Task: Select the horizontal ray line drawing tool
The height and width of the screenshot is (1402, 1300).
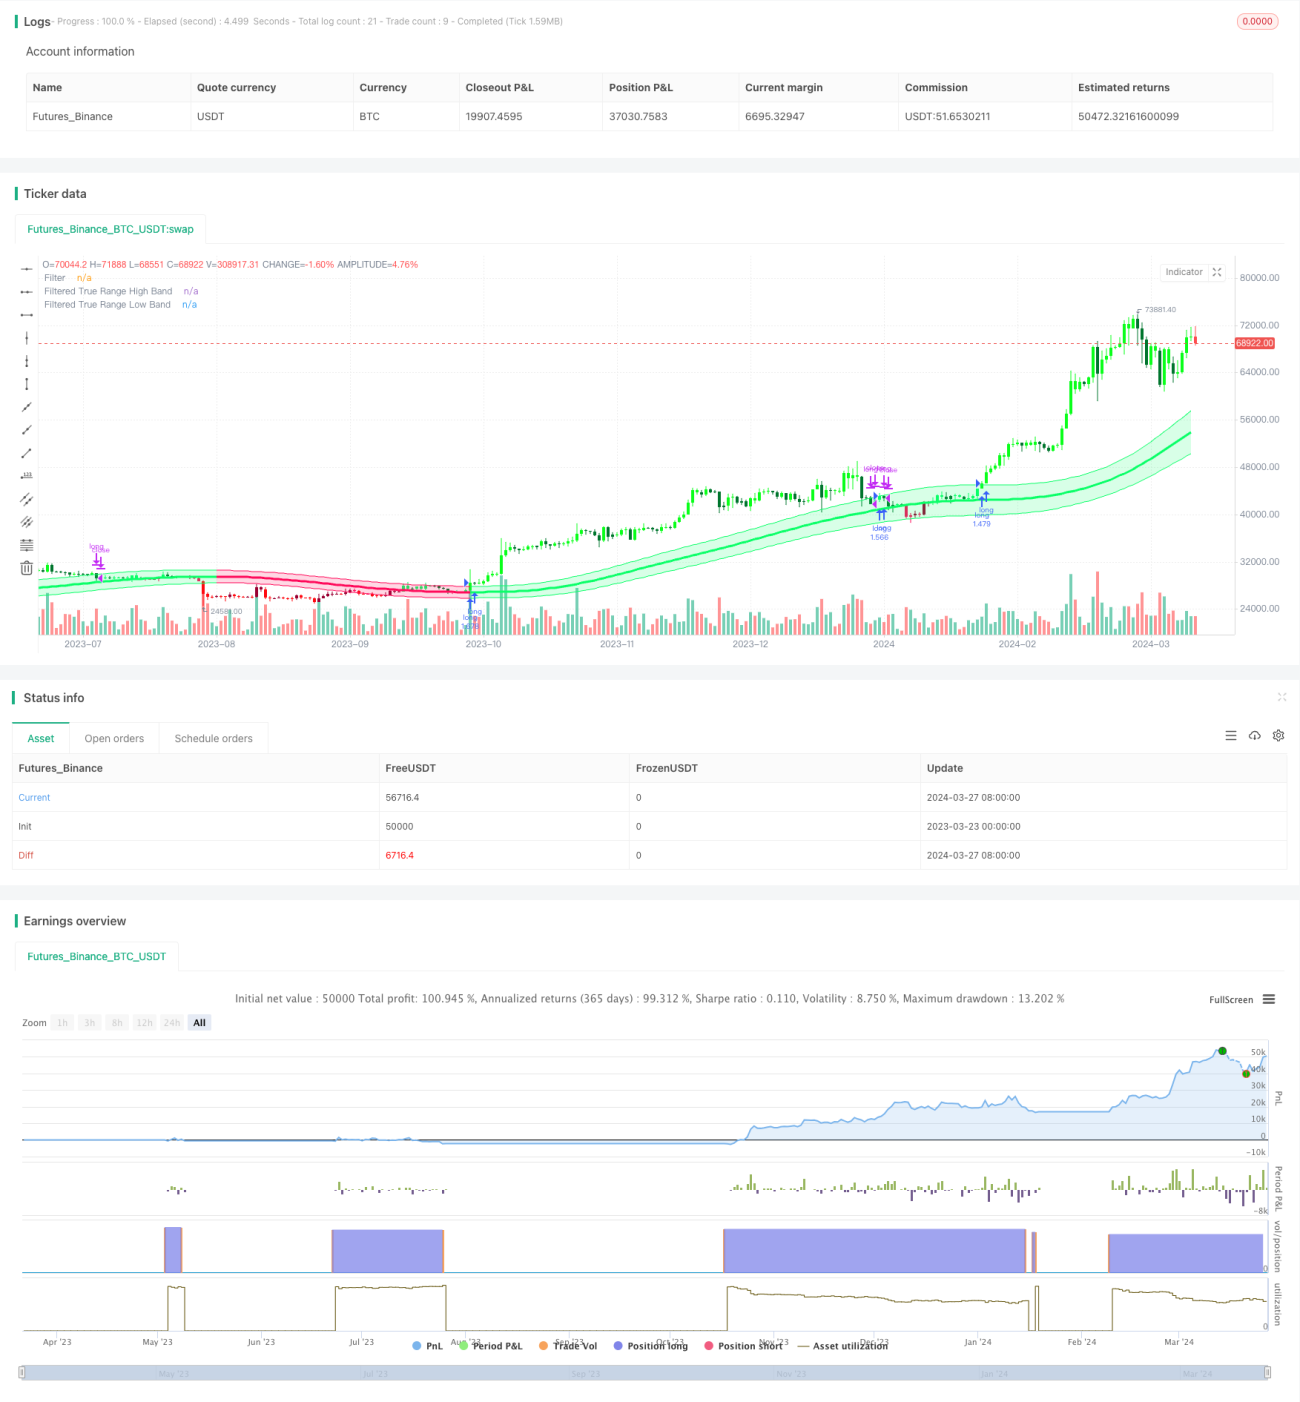Action: 27,291
